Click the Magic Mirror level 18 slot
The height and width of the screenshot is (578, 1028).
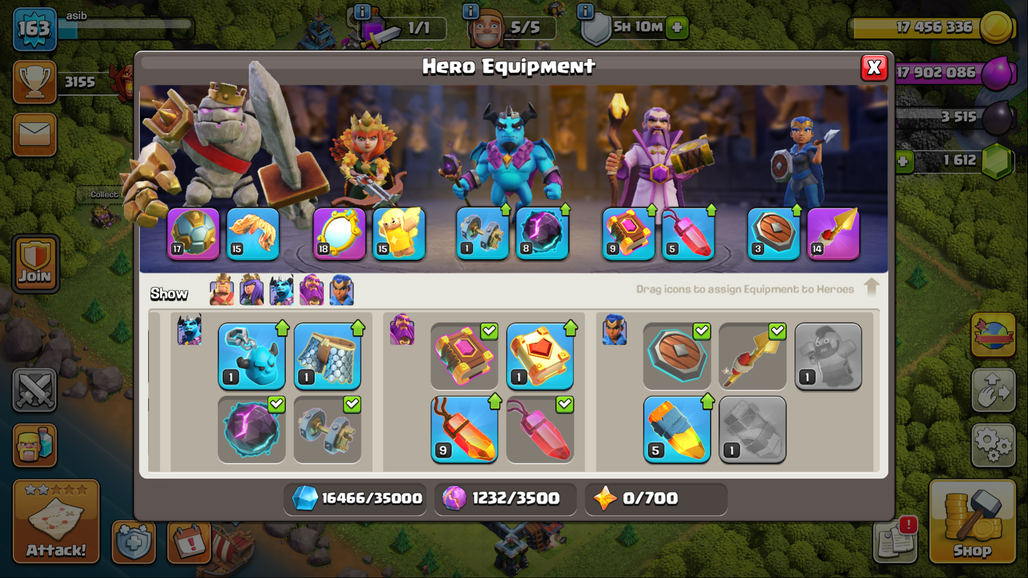tap(339, 233)
